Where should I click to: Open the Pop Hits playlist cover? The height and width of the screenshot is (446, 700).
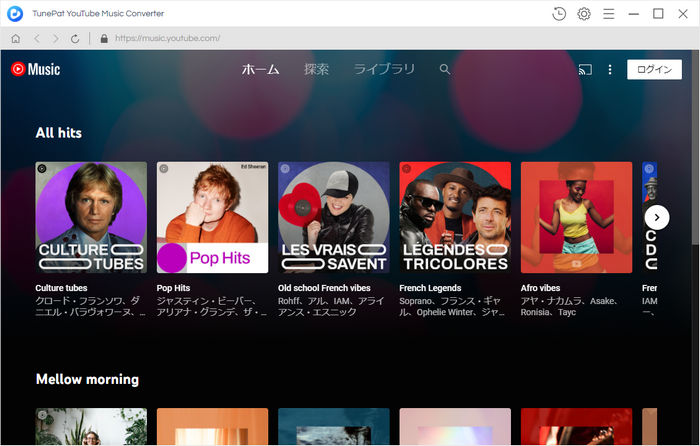point(212,217)
